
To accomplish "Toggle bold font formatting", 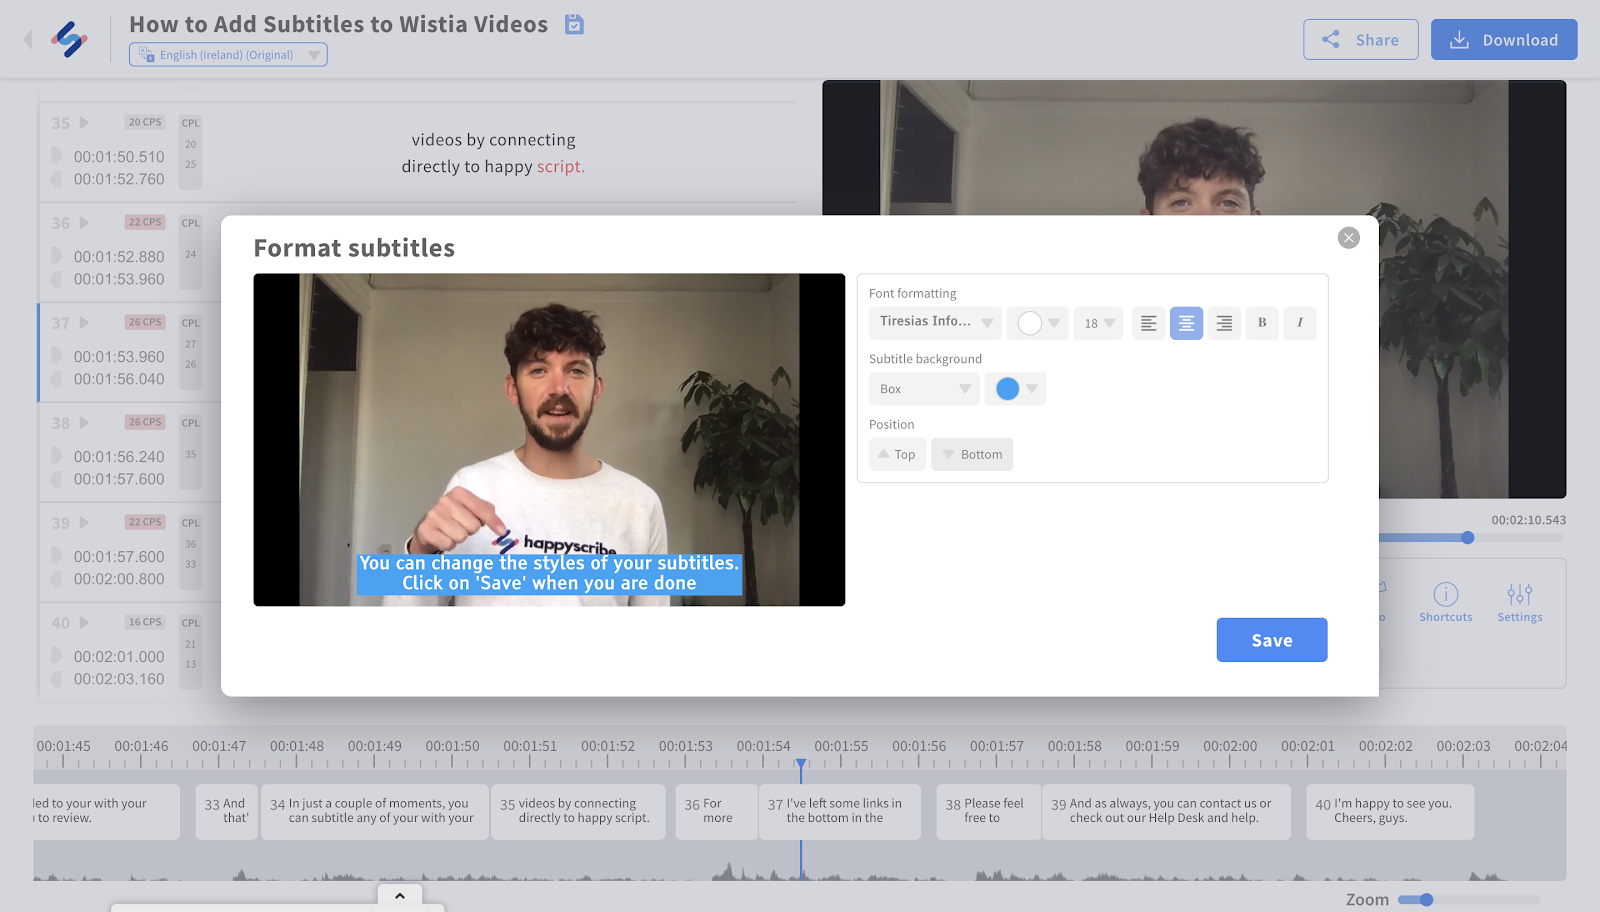I will click(x=1262, y=323).
